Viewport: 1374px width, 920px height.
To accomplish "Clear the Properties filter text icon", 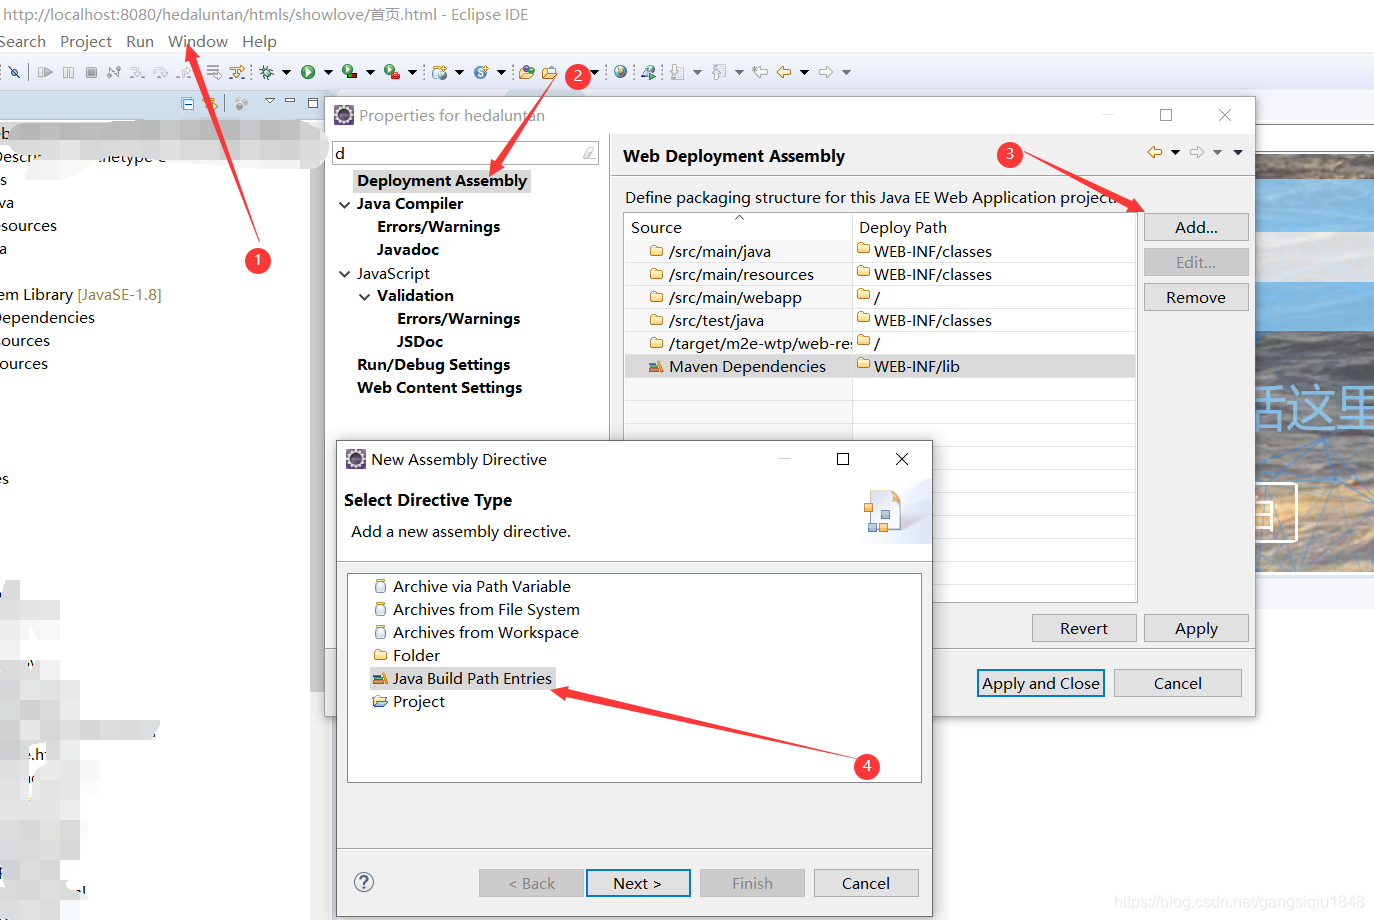I will pyautogui.click(x=589, y=153).
